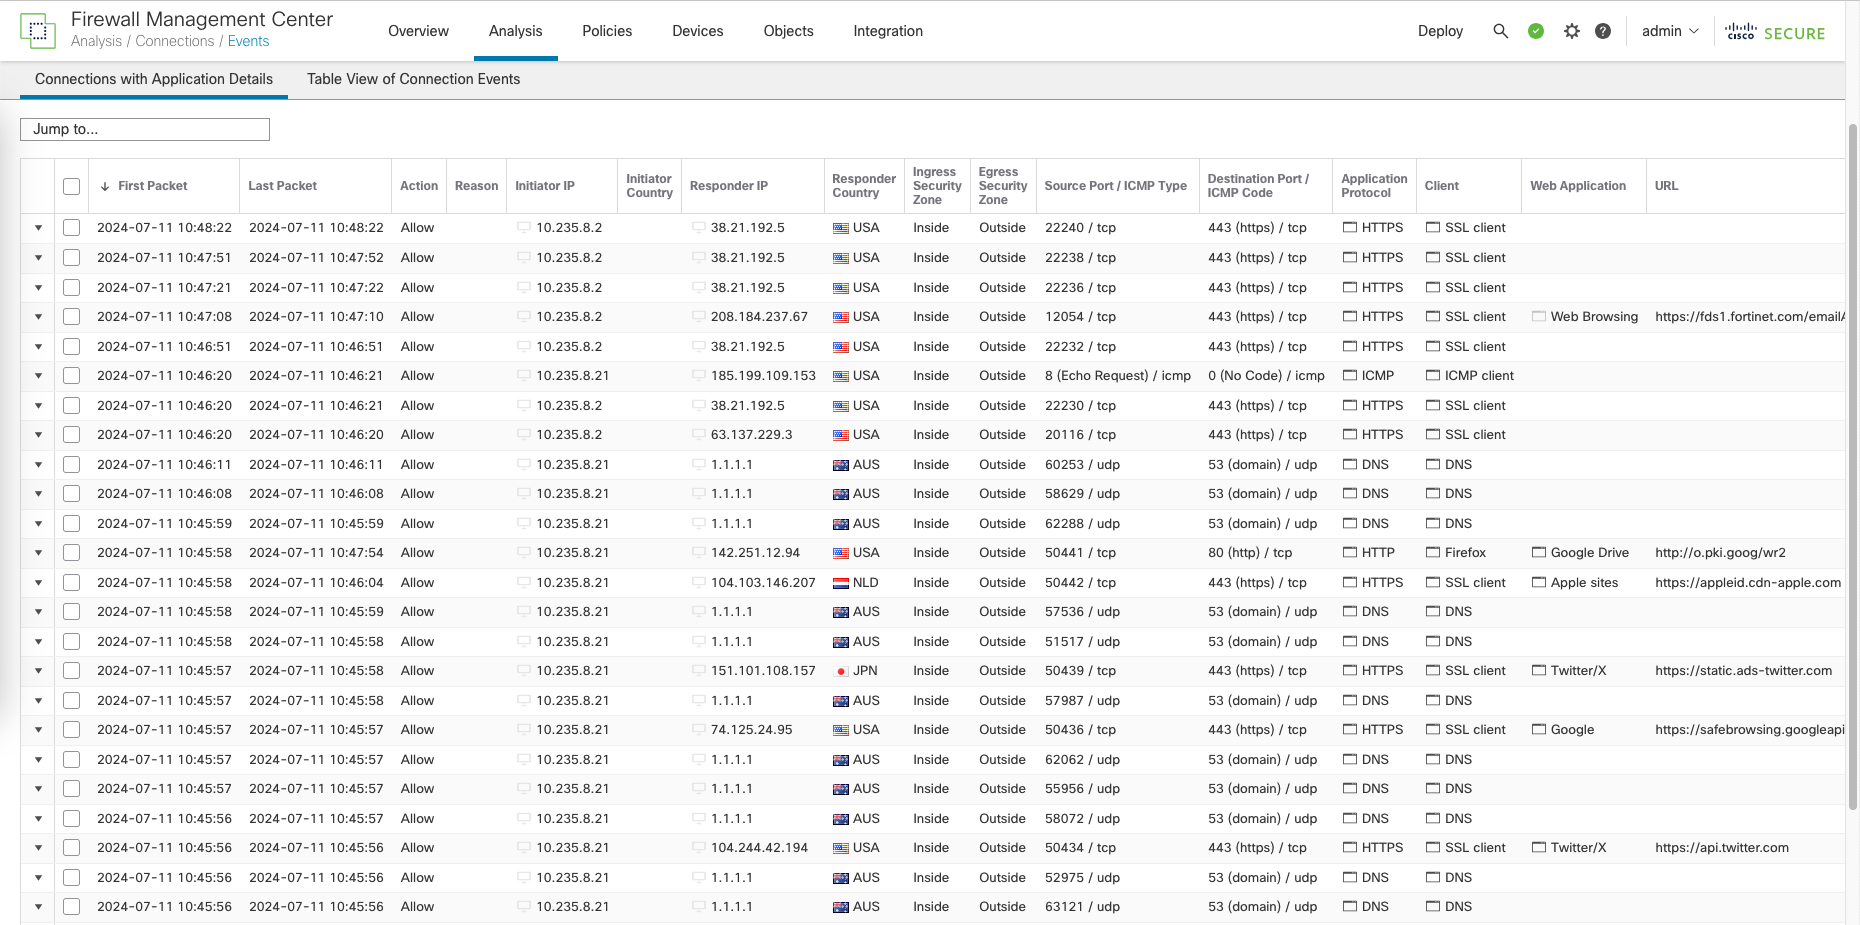Switch to Table View of Connection Events
1860x925 pixels.
413,79
